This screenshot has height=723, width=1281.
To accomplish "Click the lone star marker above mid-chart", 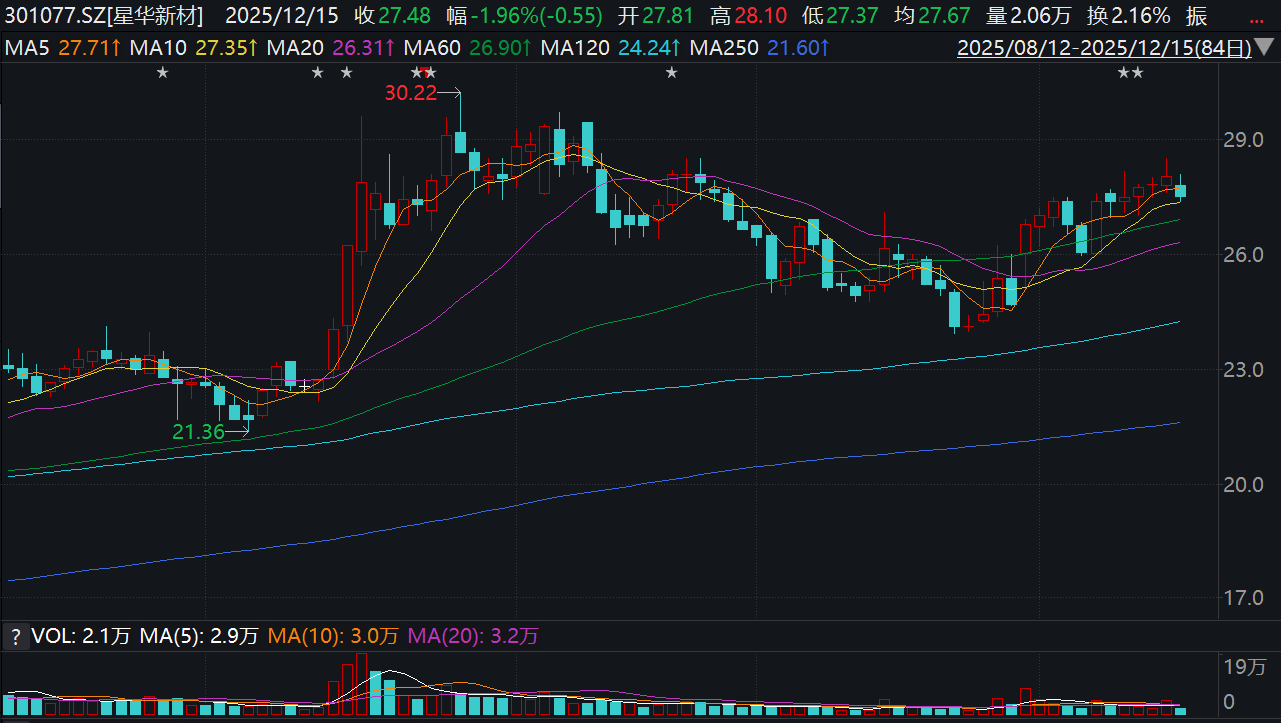I will (672, 72).
